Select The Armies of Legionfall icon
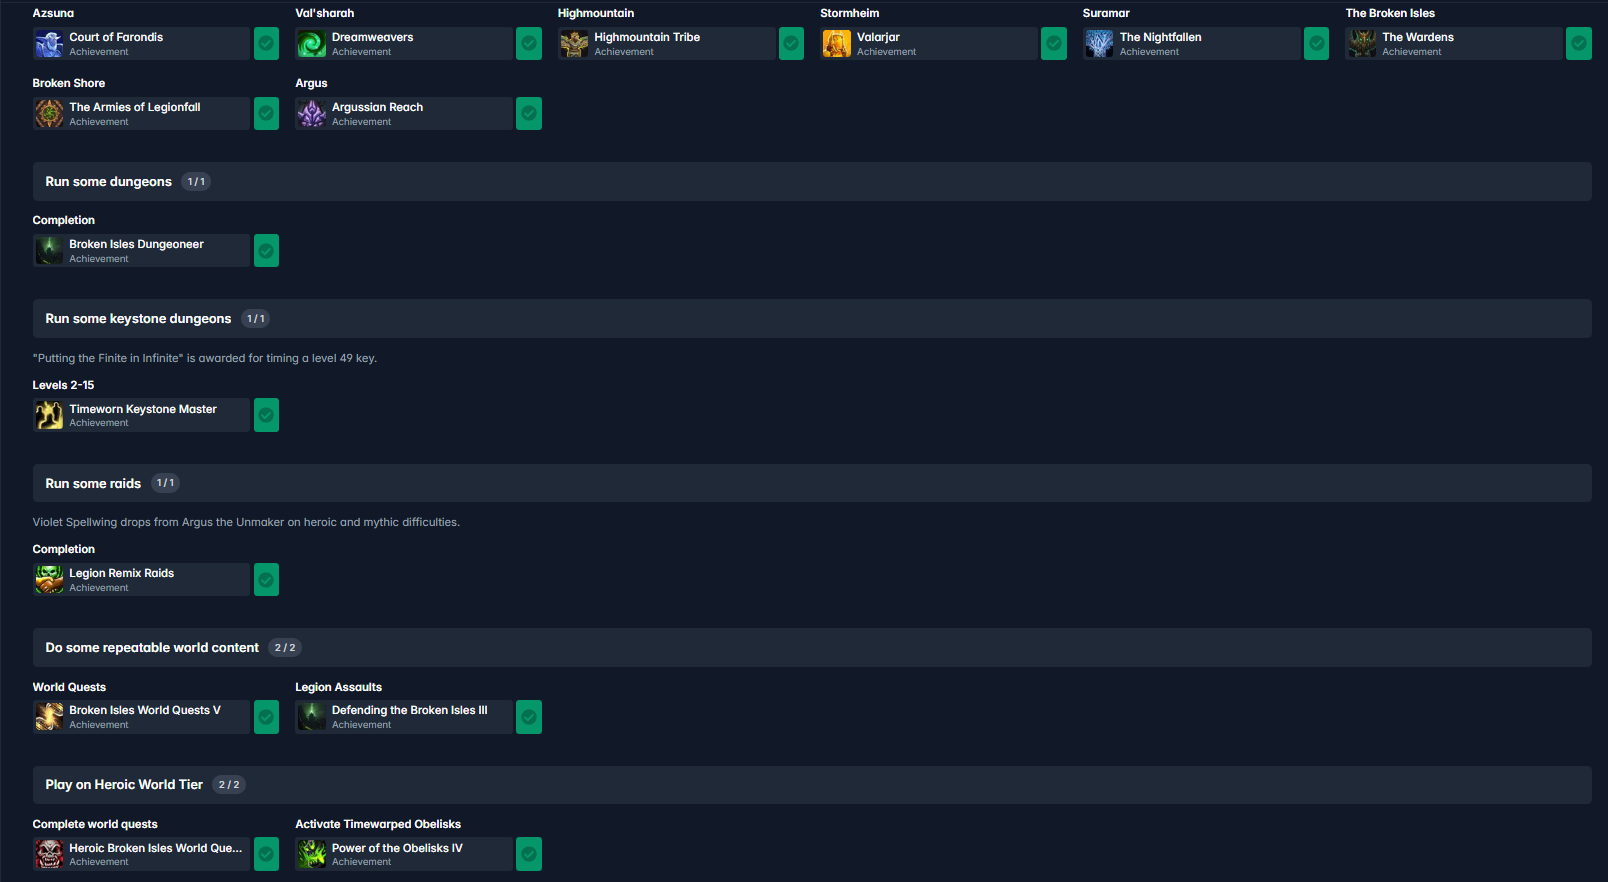The height and width of the screenshot is (882, 1608). [x=49, y=114]
